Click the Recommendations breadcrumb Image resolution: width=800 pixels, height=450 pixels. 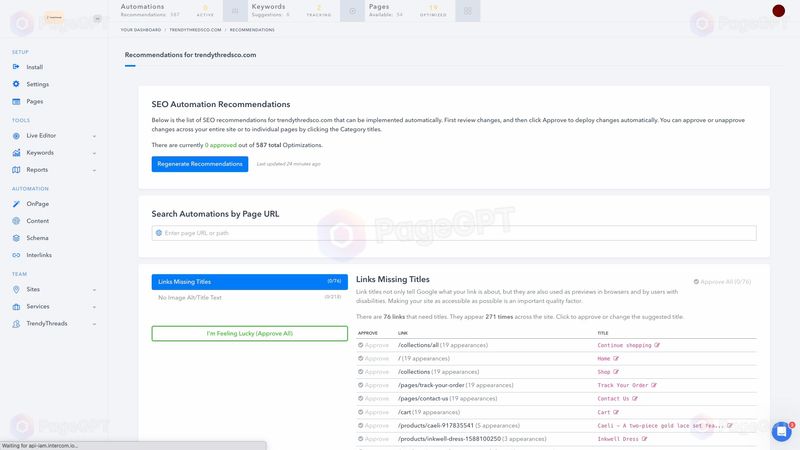252,30
